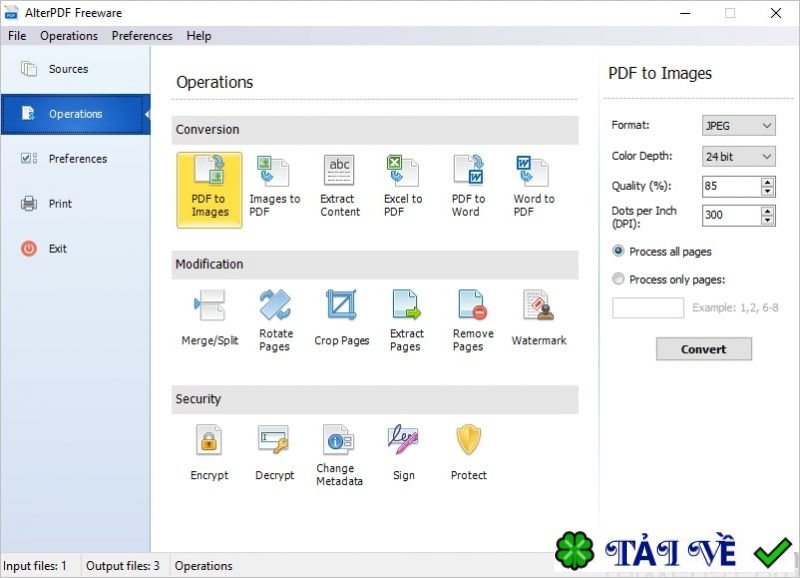Select the Encrypt operation
Viewport: 800px width, 578px height.
coord(209,453)
